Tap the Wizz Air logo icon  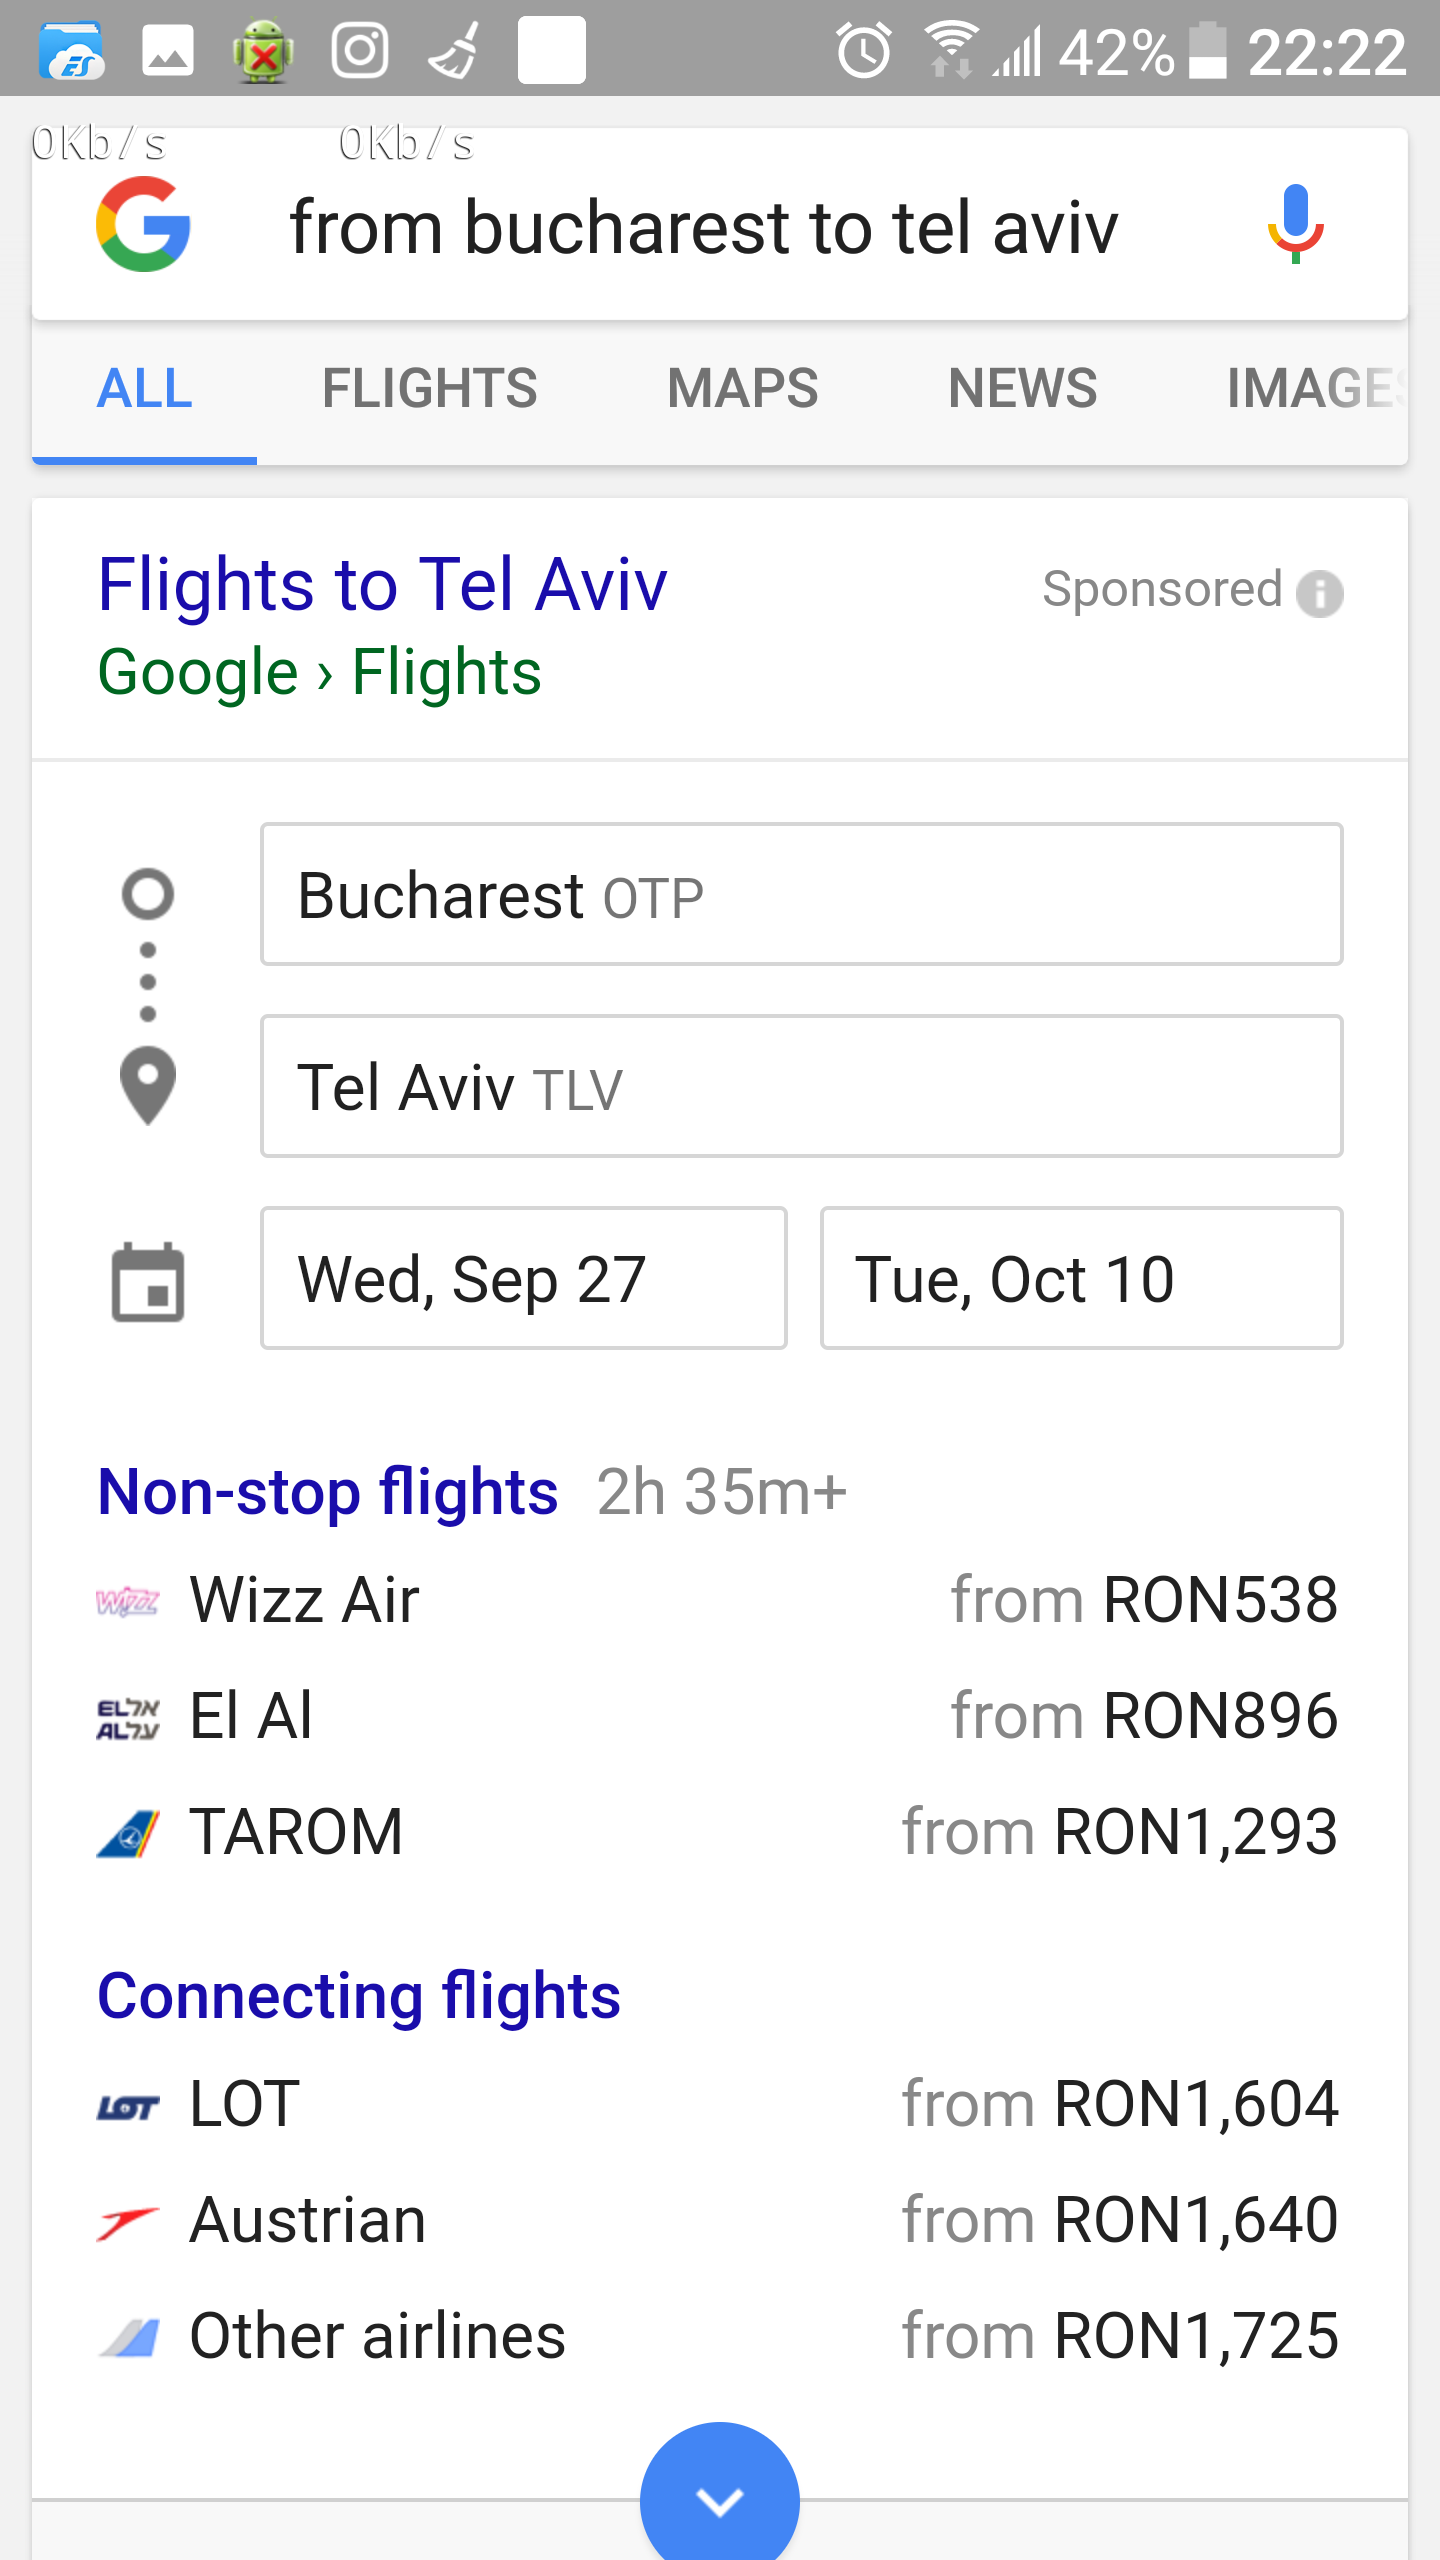(x=127, y=1601)
